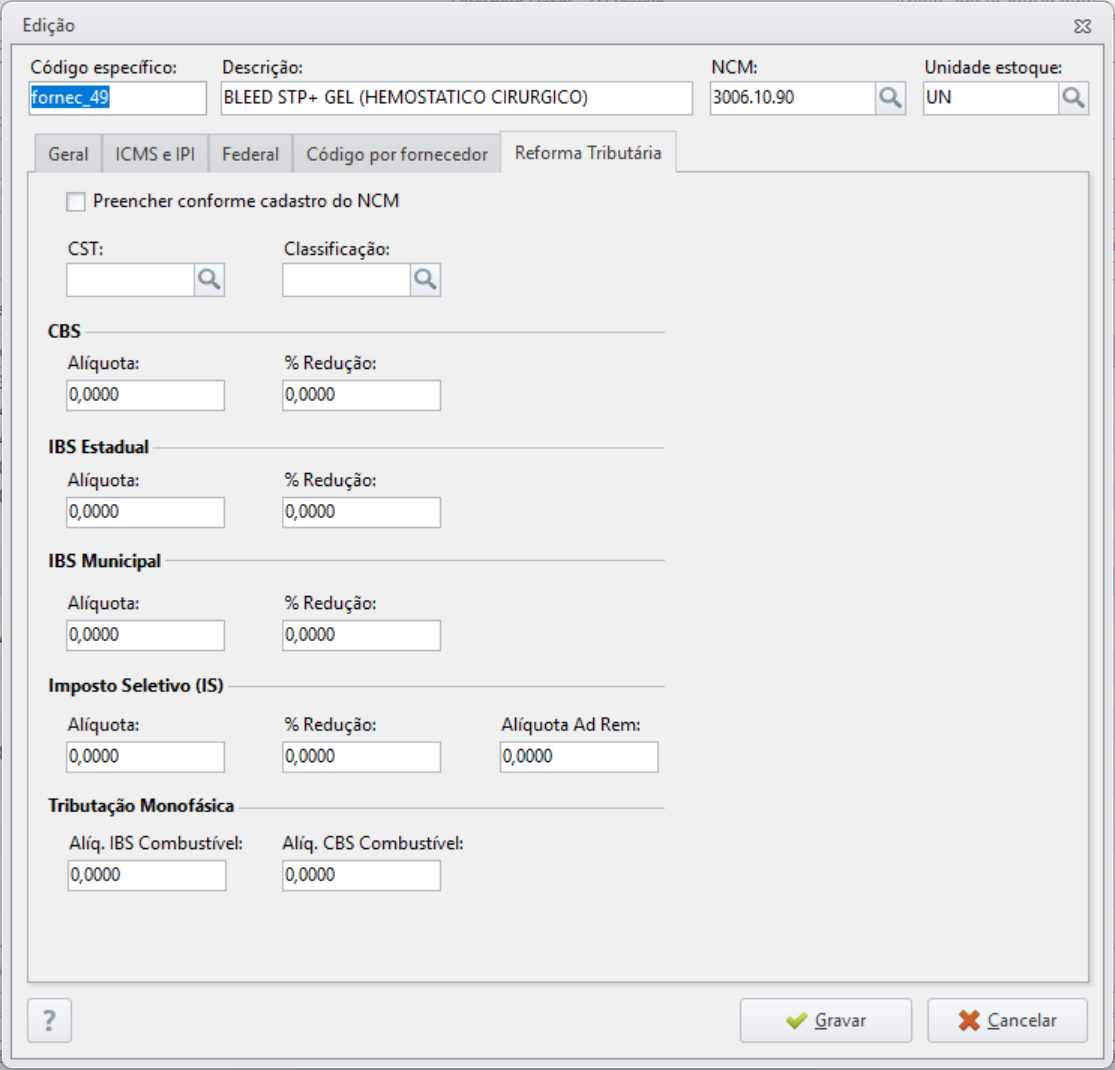Viewport: 1115px width, 1070px height.
Task: Click the Unidade estoque field
Action: tap(991, 98)
